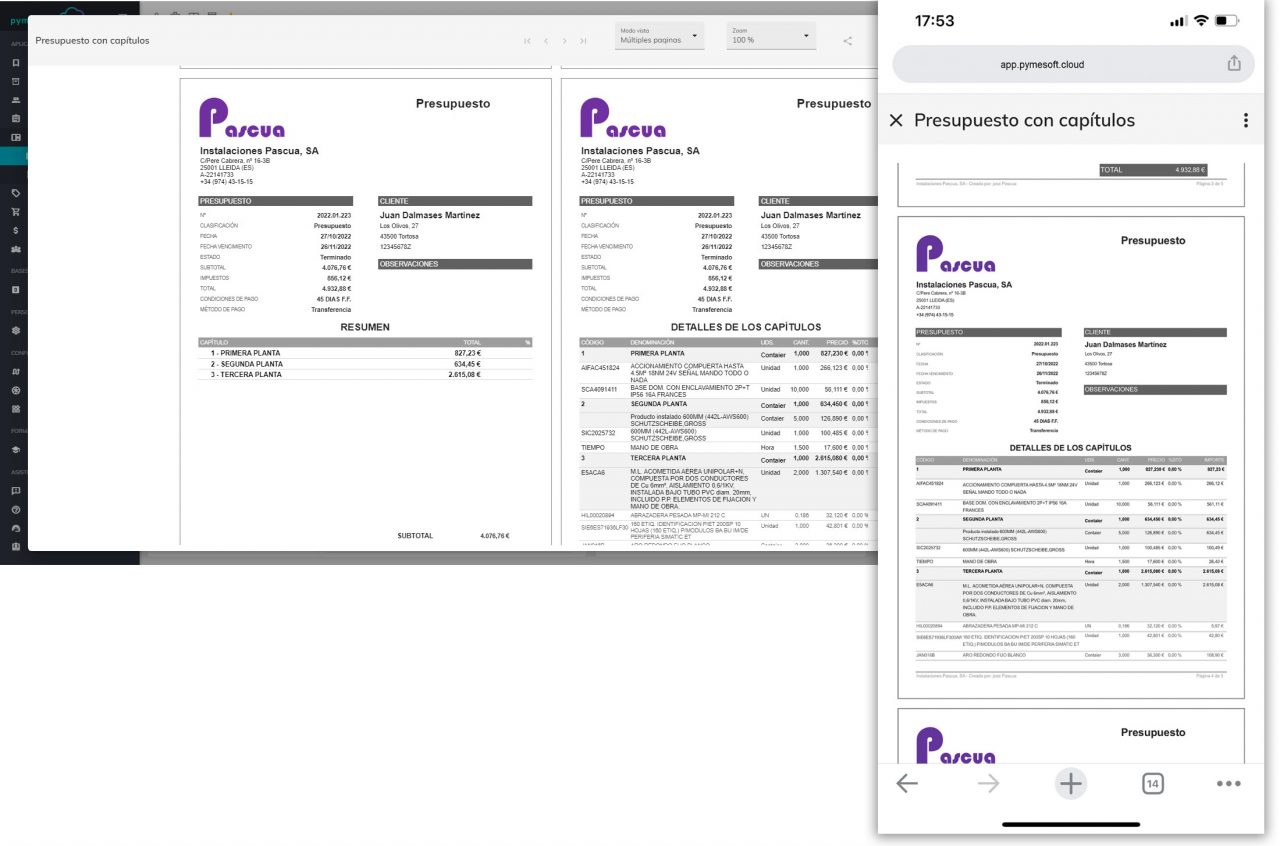Image resolution: width=1280 pixels, height=846 pixels.
Task: Open the three-dot menu beside Presupuesto con capítulos
Action: click(1246, 119)
